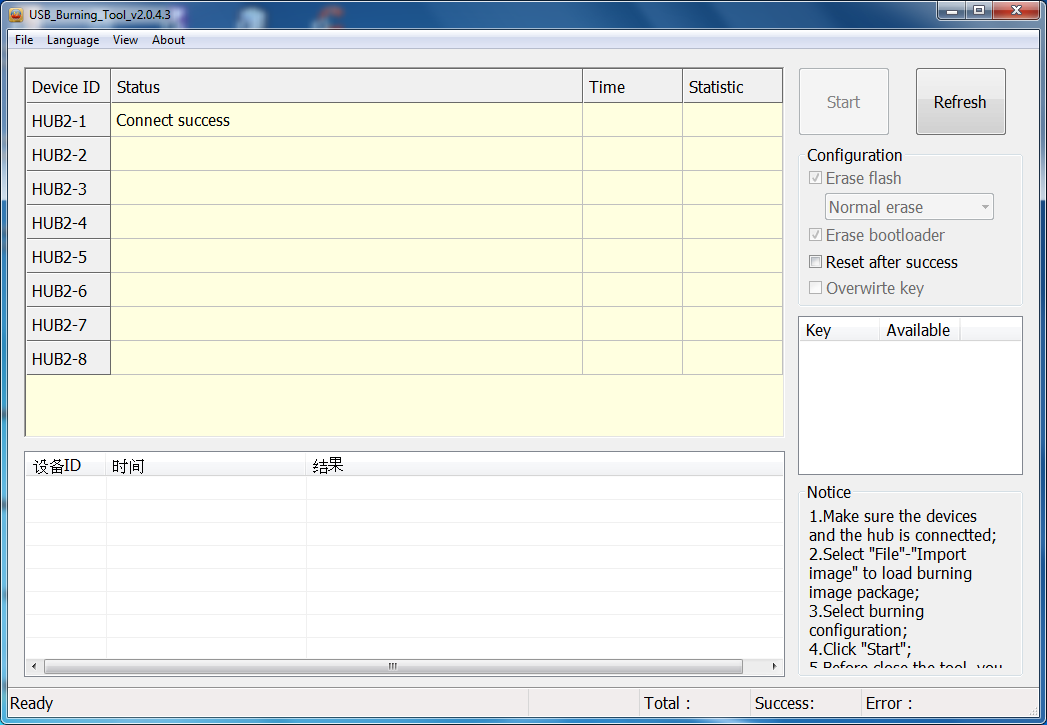Open the Language menu
1047x725 pixels.
(x=73, y=40)
